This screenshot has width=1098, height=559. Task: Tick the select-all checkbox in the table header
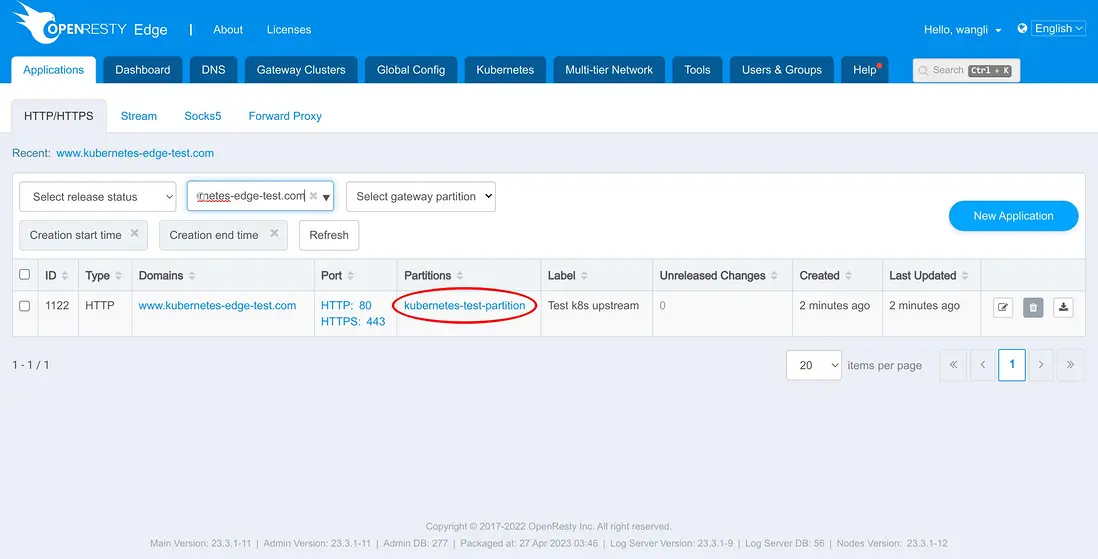click(25, 275)
